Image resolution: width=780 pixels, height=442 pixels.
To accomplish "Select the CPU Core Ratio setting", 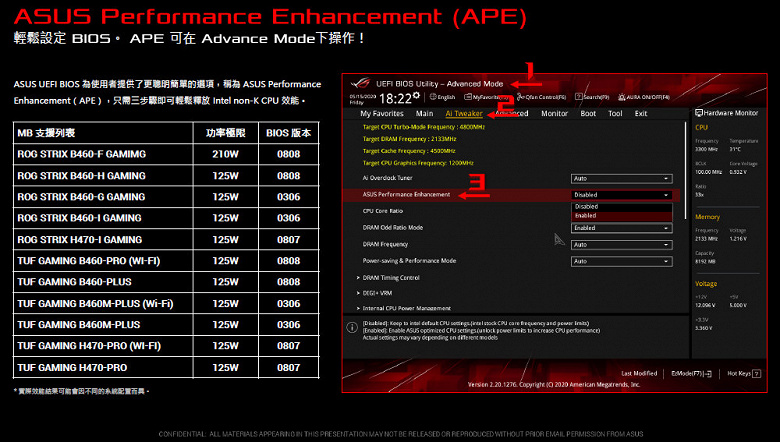I will [383, 211].
